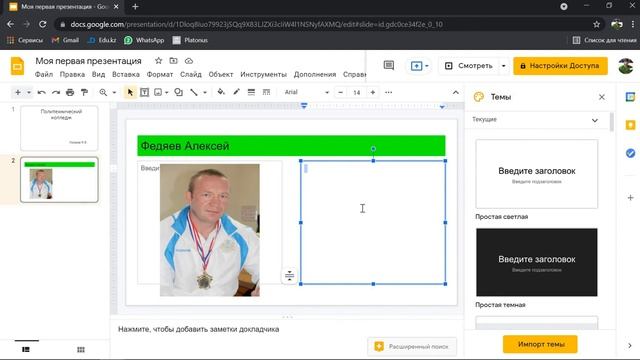Select the line tool

pos(194,92)
